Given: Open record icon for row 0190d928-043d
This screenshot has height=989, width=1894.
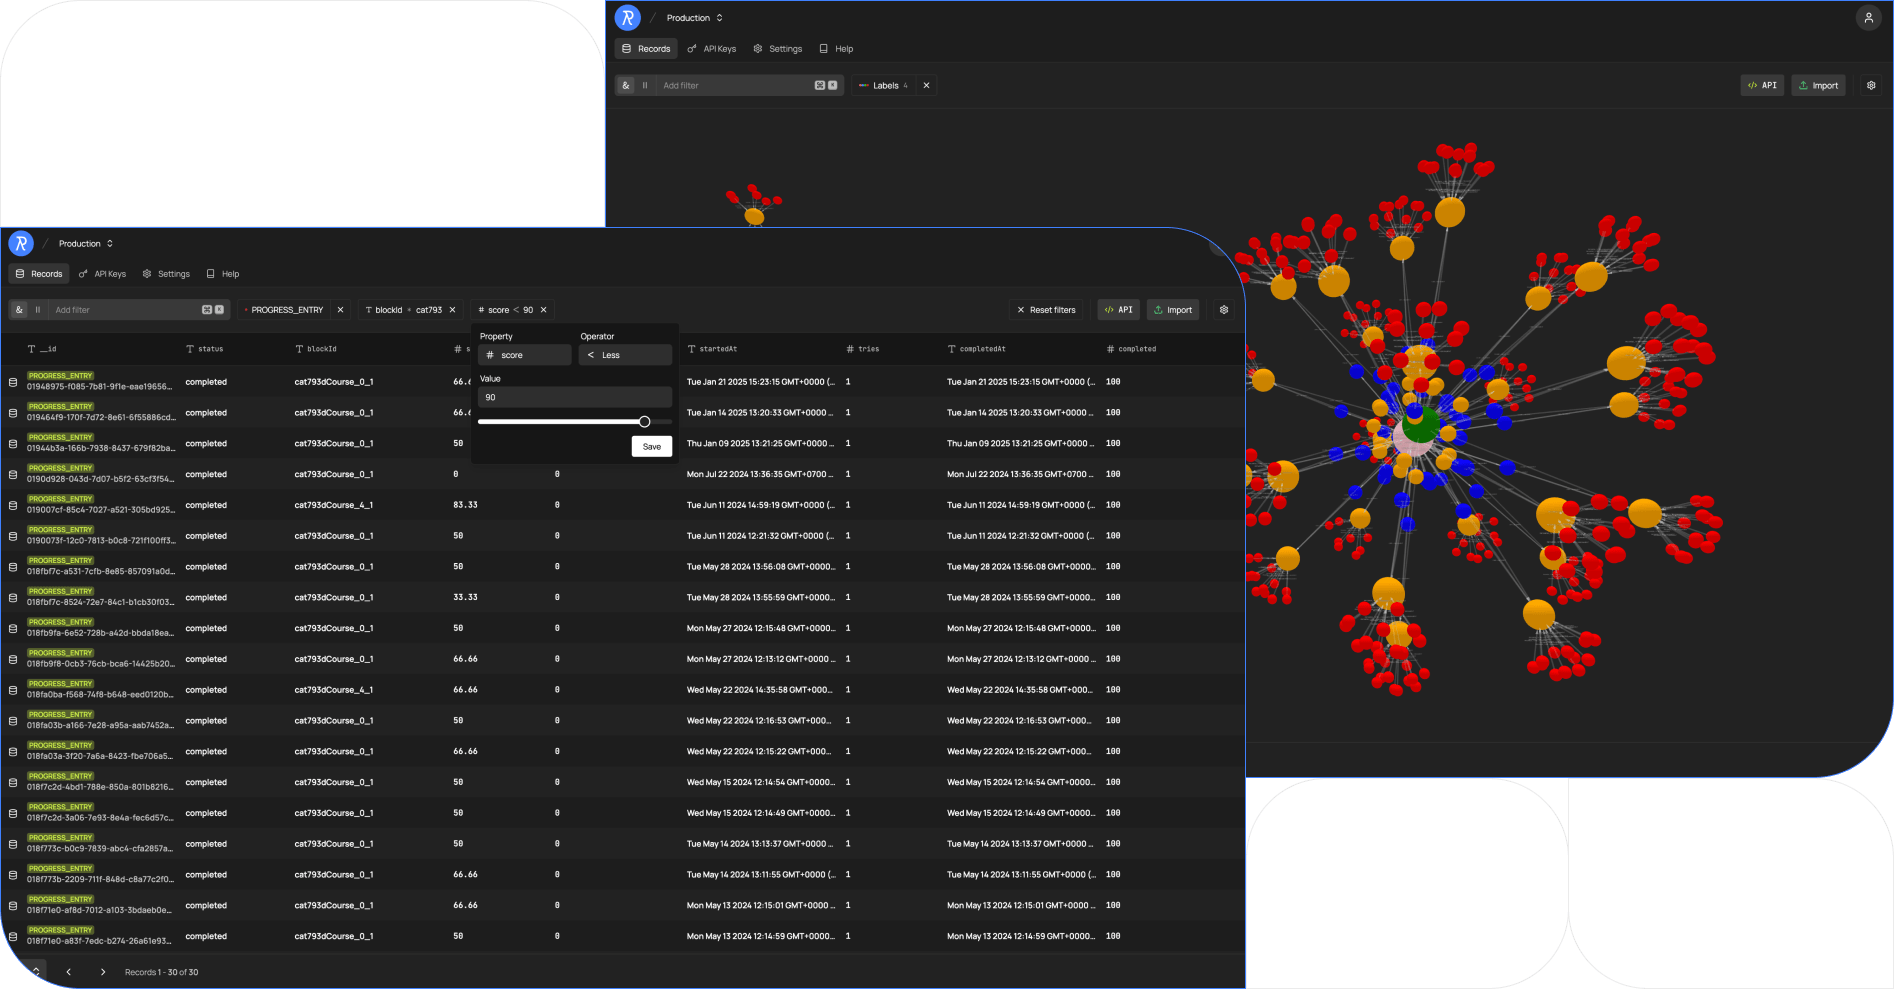Looking at the screenshot, I should click(13, 475).
